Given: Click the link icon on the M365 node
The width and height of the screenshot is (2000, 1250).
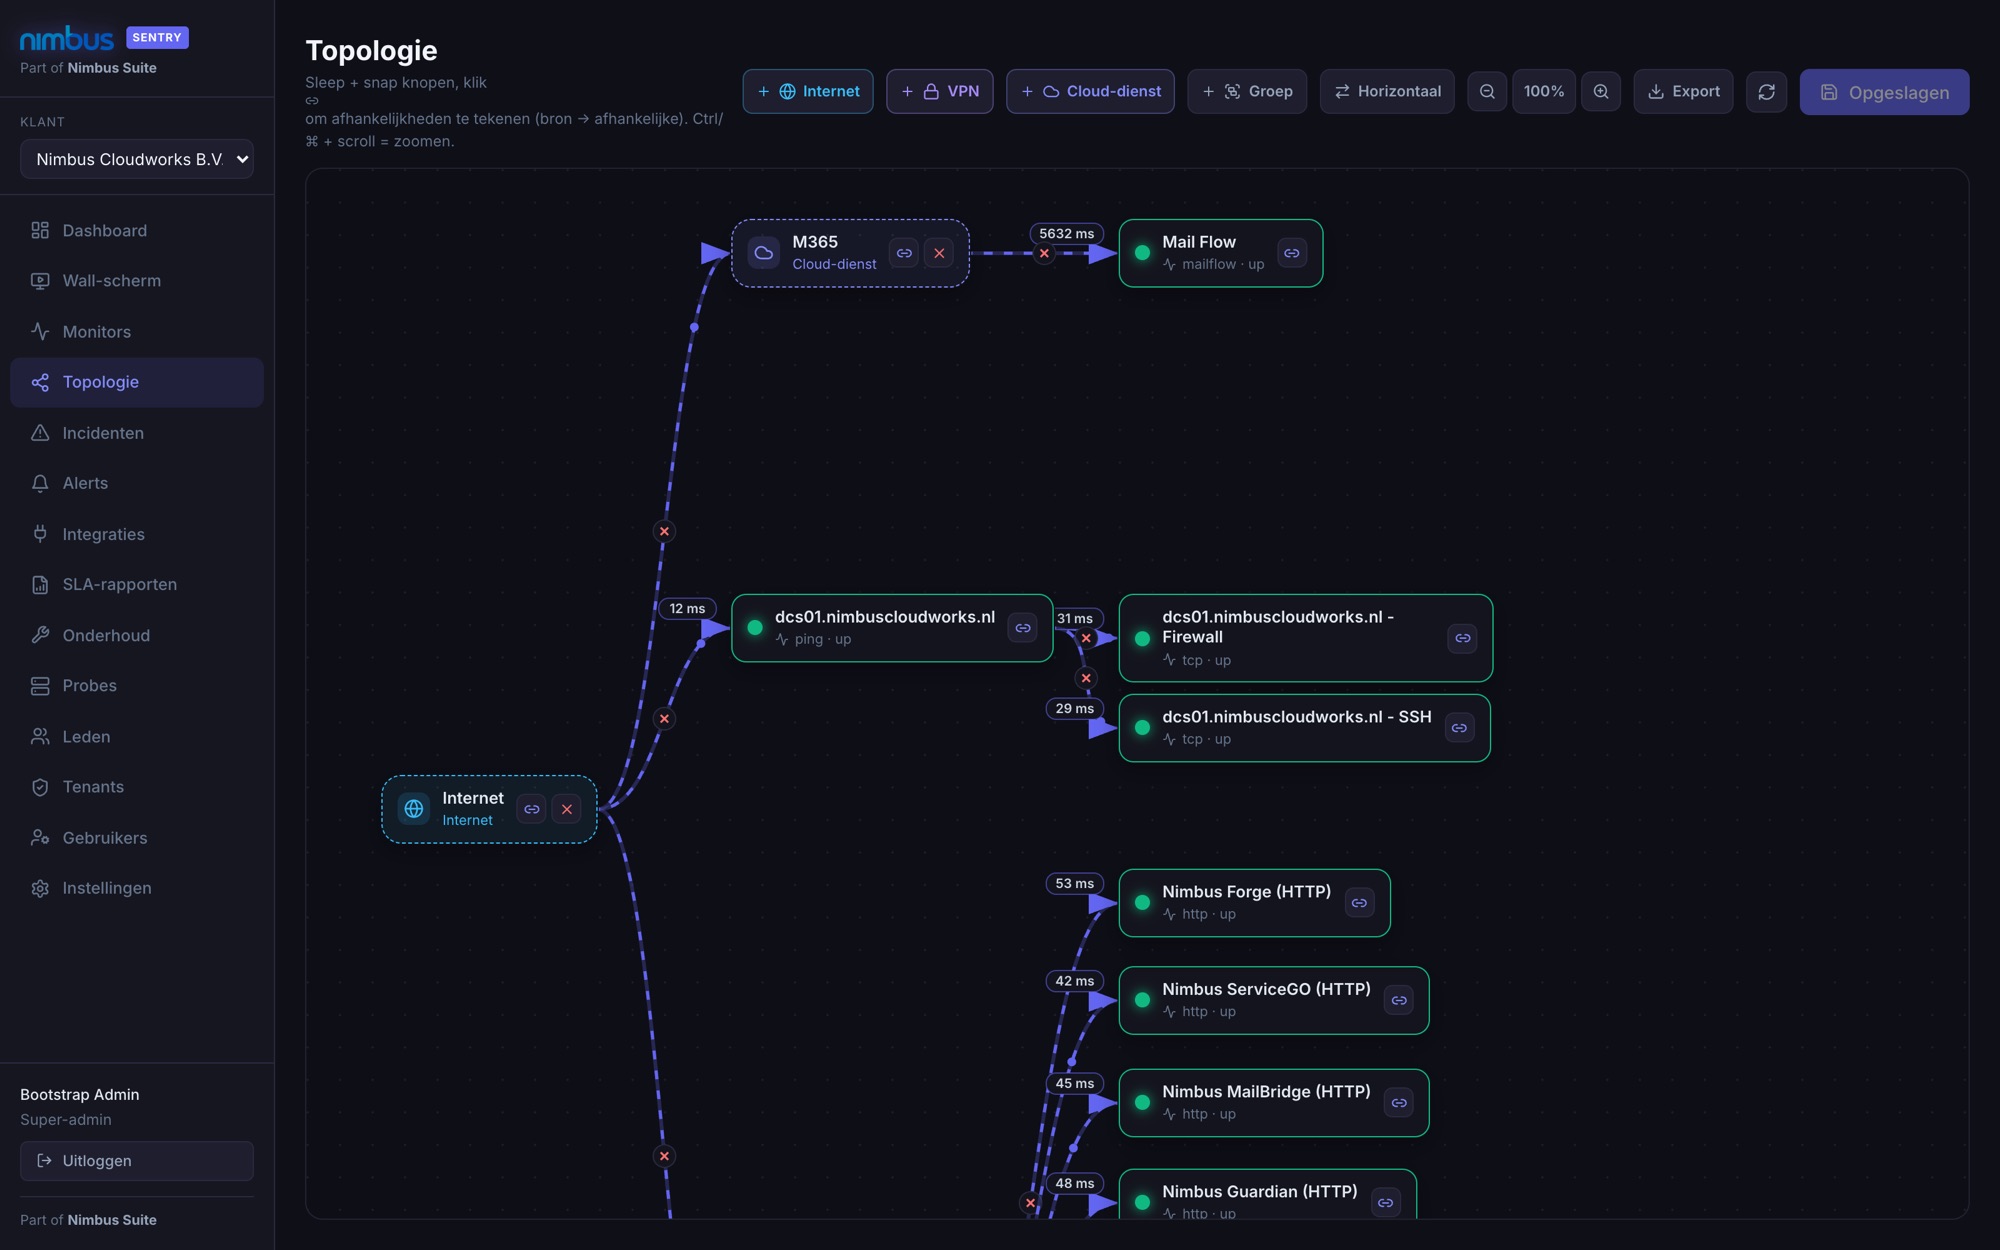Looking at the screenshot, I should click(904, 253).
